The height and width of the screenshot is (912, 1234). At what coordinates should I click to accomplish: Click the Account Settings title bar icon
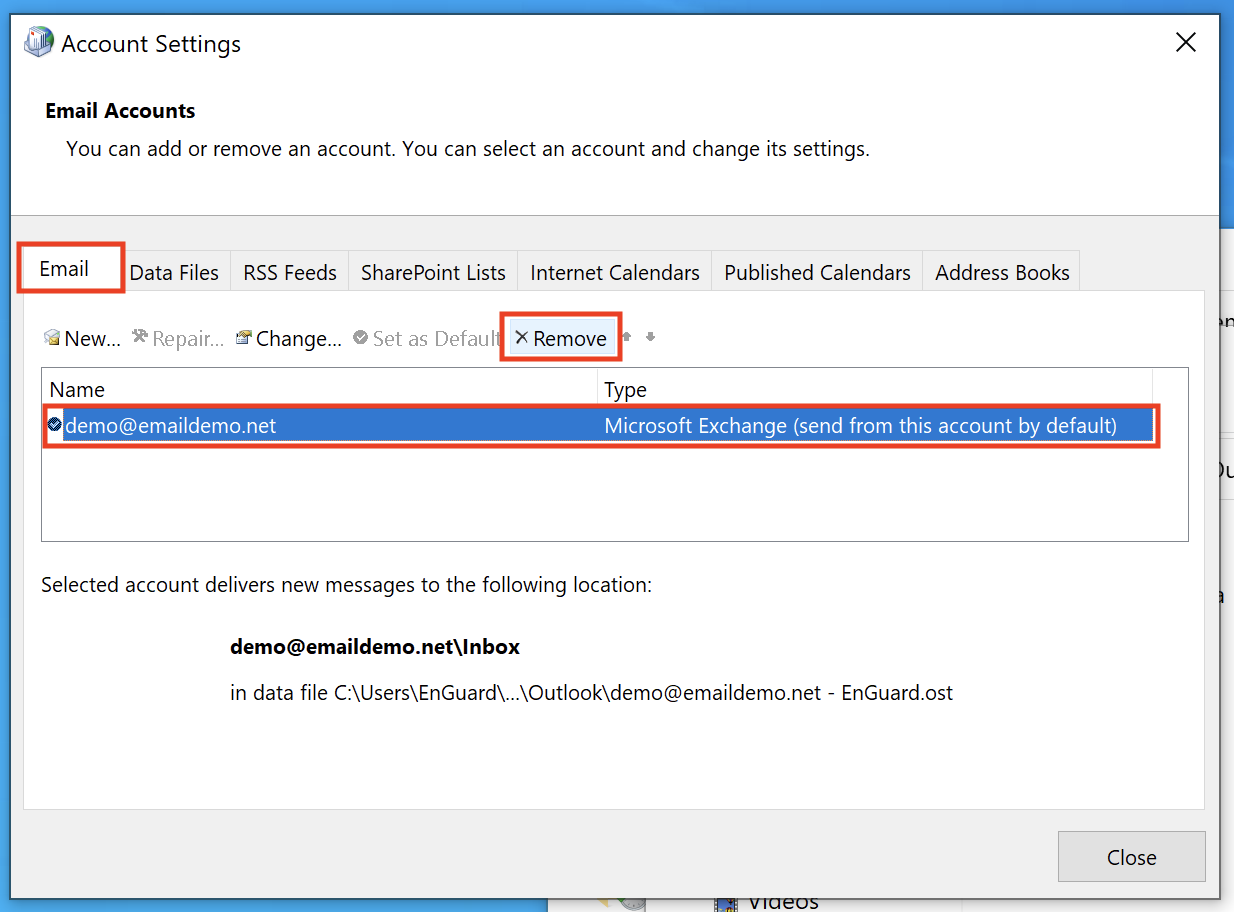(x=38, y=43)
